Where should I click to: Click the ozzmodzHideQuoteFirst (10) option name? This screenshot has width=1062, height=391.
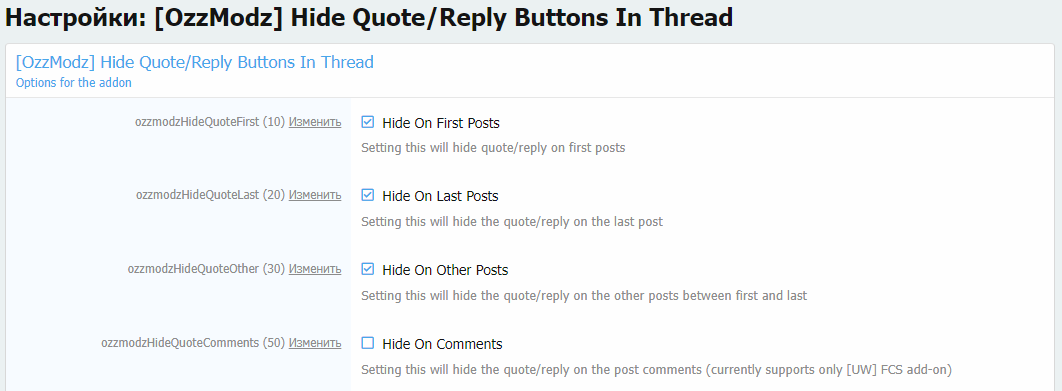210,122
